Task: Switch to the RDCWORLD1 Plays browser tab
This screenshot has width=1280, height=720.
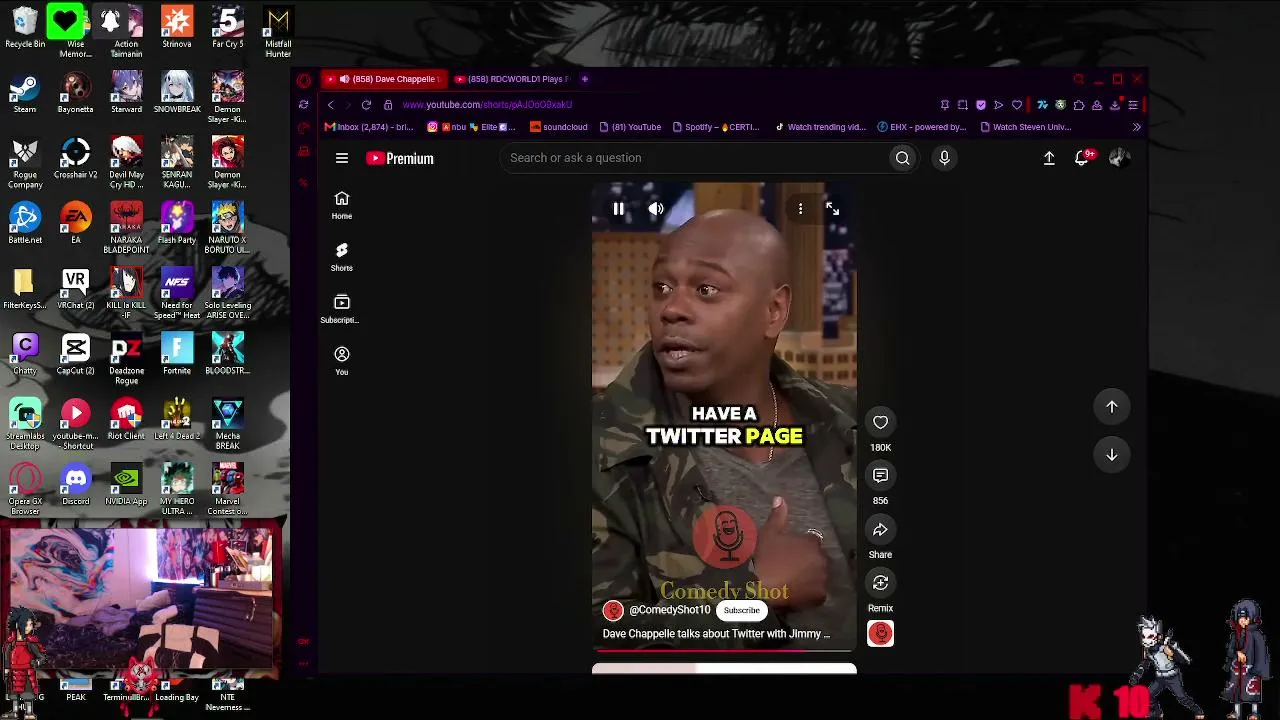Action: click(511, 79)
